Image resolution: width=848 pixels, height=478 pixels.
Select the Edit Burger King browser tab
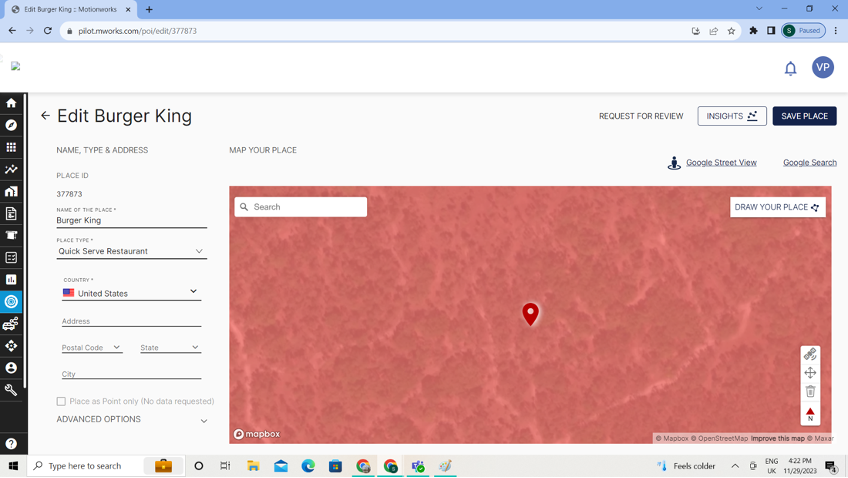point(70,9)
